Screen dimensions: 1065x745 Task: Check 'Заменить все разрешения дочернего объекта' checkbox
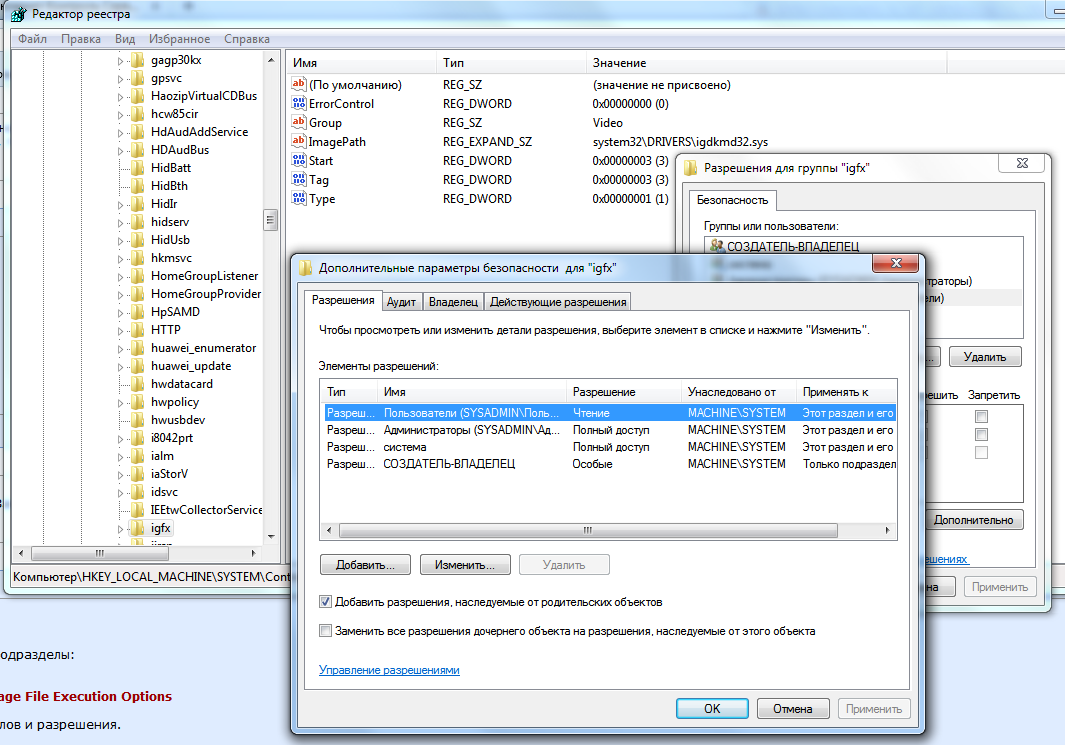(325, 631)
